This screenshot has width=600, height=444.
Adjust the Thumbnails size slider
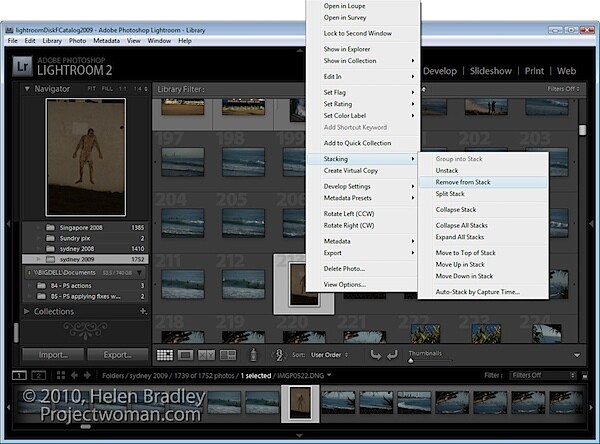click(411, 361)
